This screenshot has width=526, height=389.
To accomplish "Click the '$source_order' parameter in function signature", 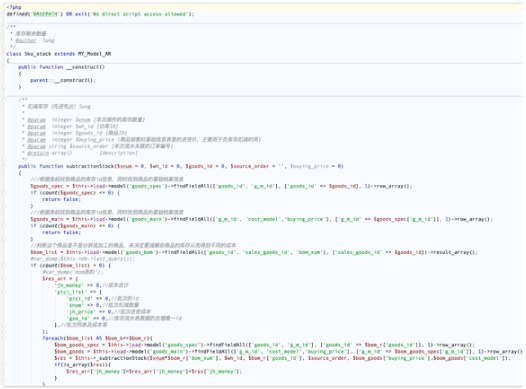I will (249, 166).
